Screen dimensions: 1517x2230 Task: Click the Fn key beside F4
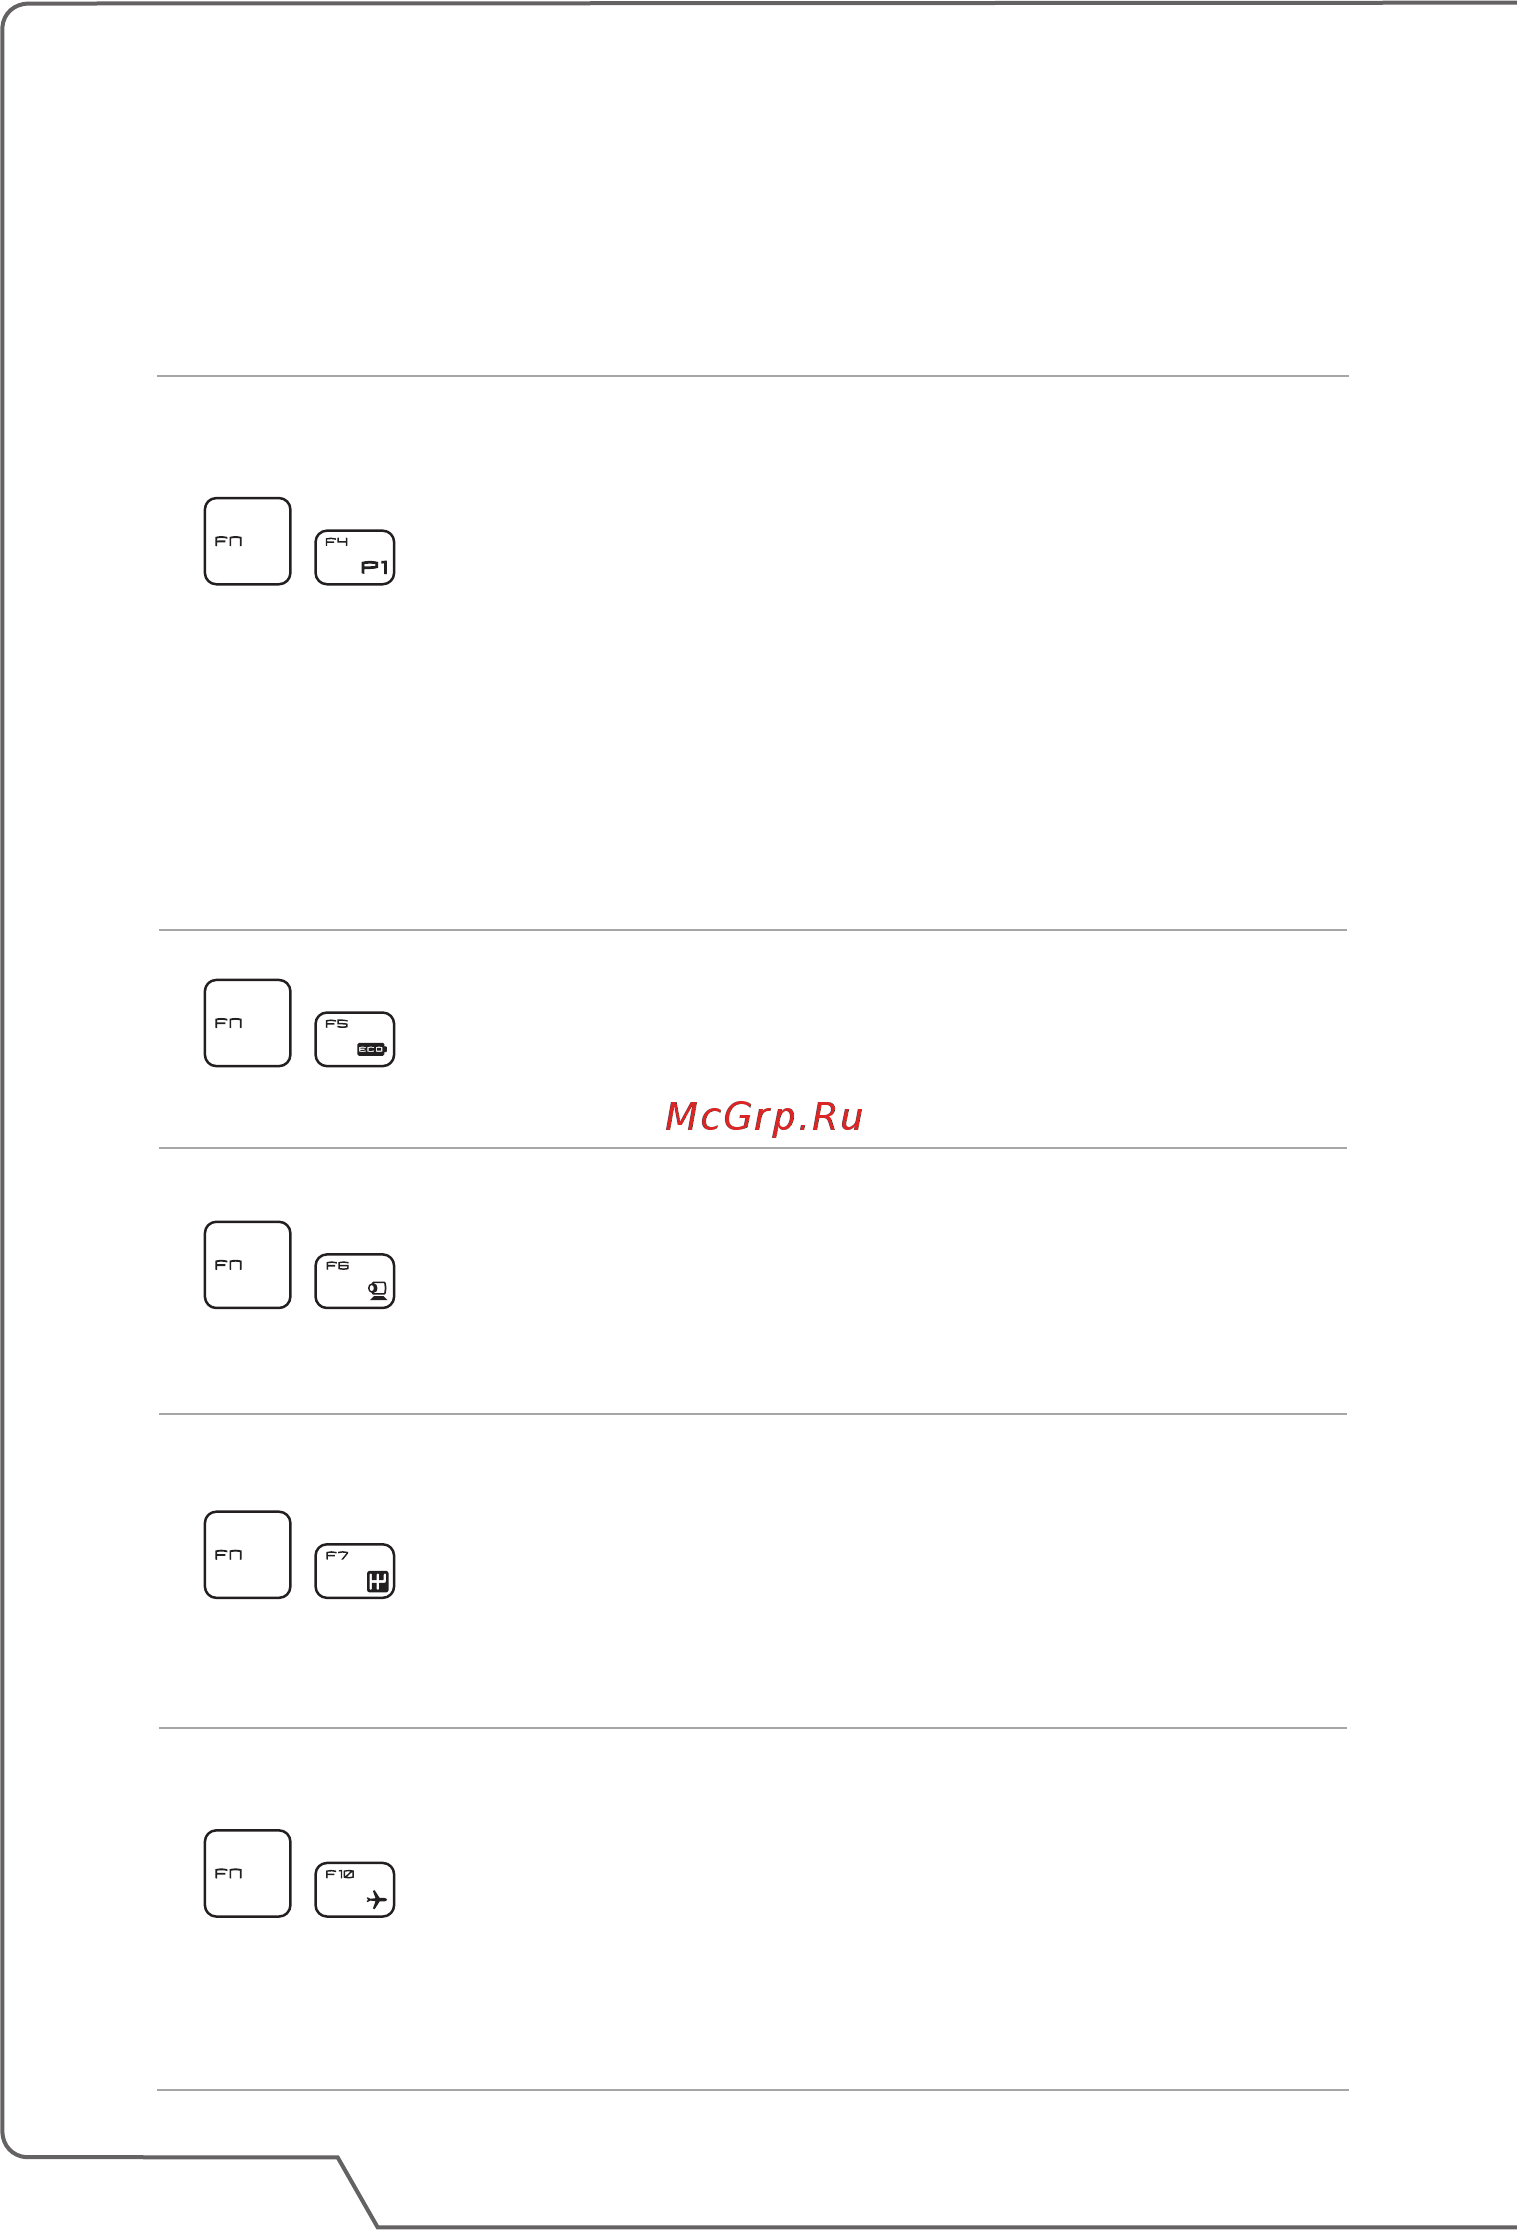point(248,541)
